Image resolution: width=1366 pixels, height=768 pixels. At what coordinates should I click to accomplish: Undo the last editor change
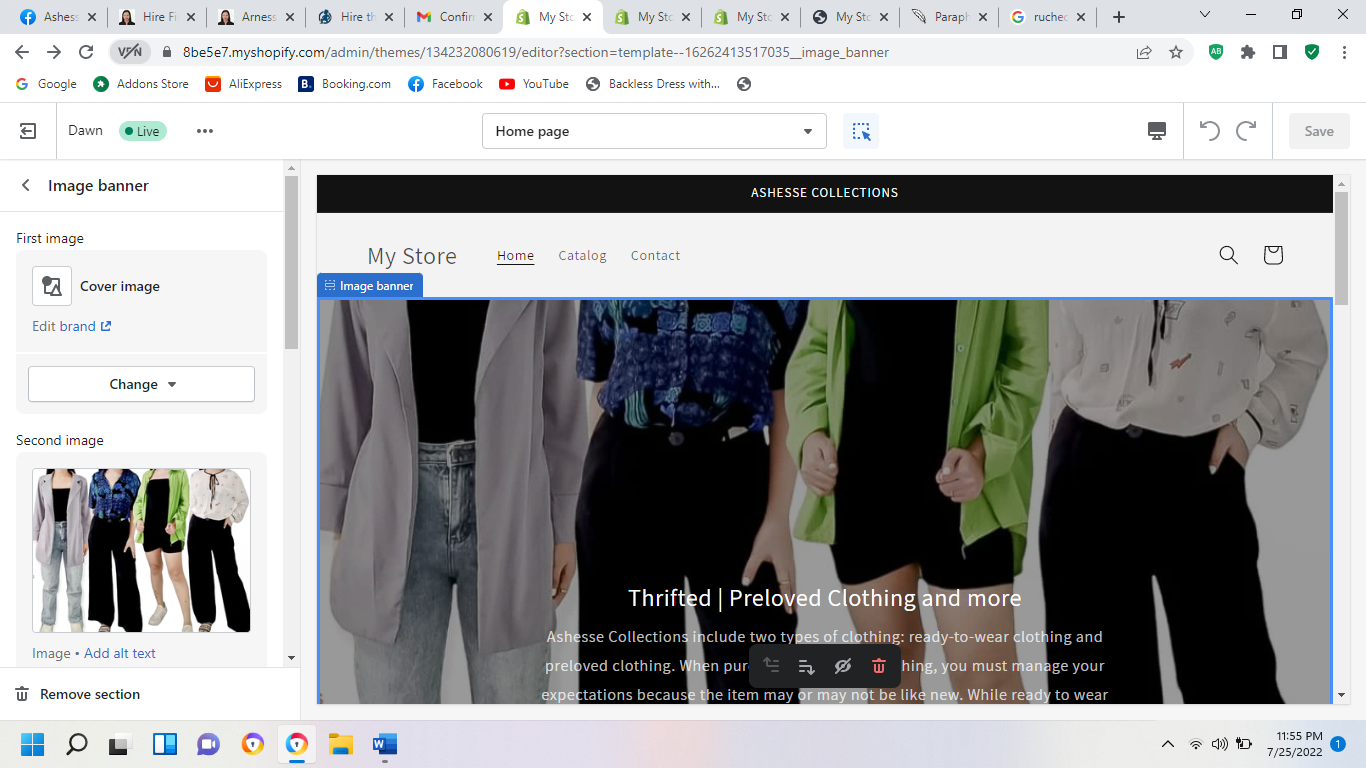(x=1210, y=131)
